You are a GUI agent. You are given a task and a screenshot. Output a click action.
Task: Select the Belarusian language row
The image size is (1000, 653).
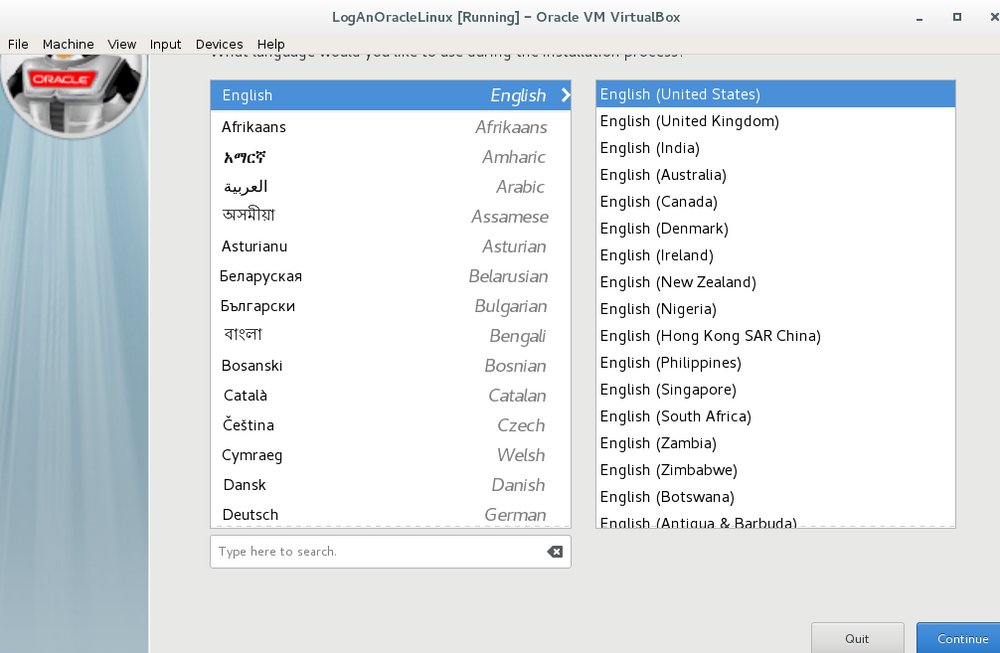(x=390, y=276)
